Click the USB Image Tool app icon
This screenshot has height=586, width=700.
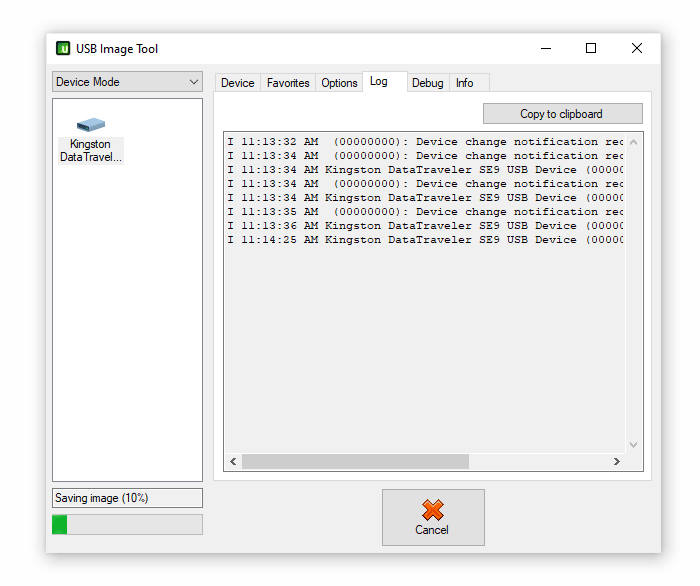click(x=63, y=48)
